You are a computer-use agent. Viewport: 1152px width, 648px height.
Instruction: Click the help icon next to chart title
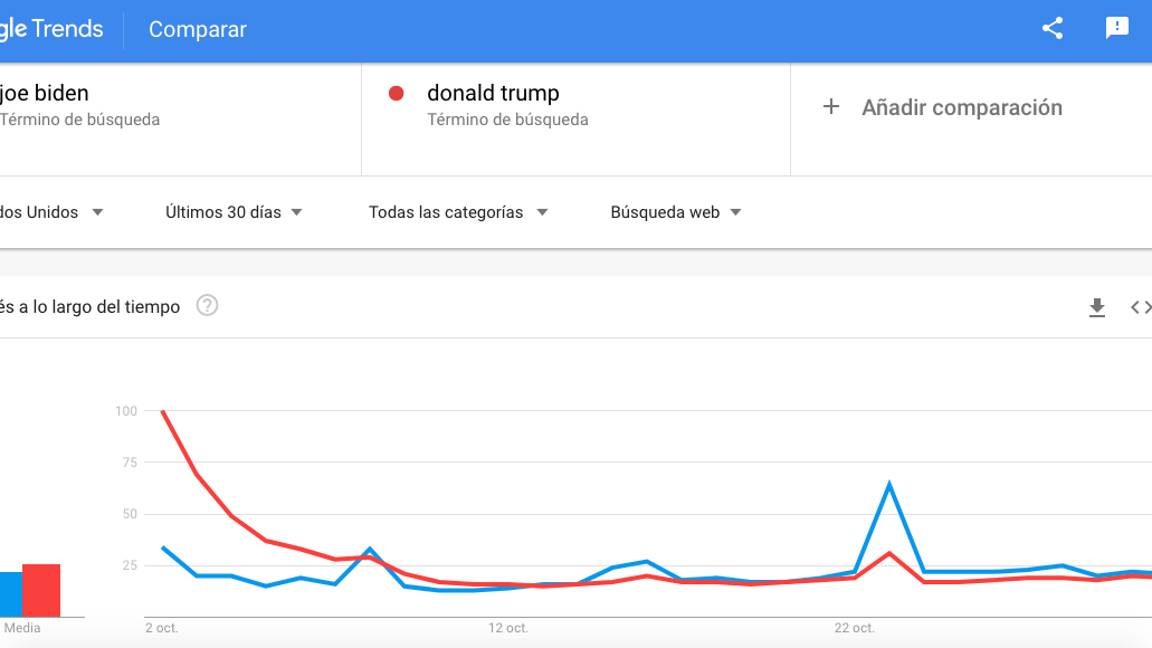click(x=208, y=306)
